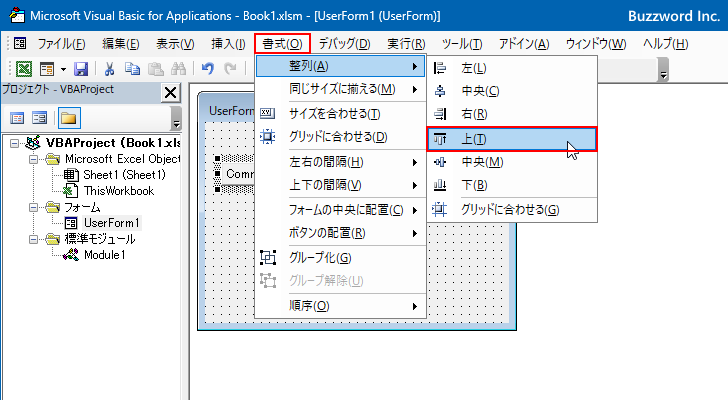
Task: Choose グリッドに合わせる(D) in Format menu
Action: (x=340, y=137)
